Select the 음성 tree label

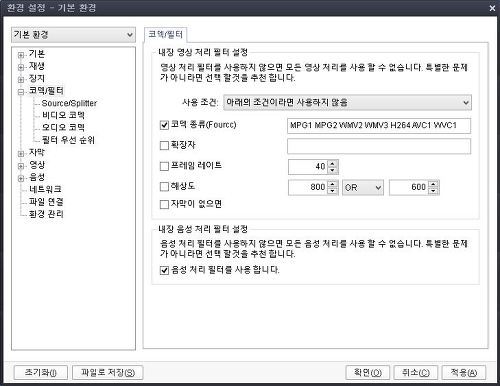pyautogui.click(x=37, y=177)
